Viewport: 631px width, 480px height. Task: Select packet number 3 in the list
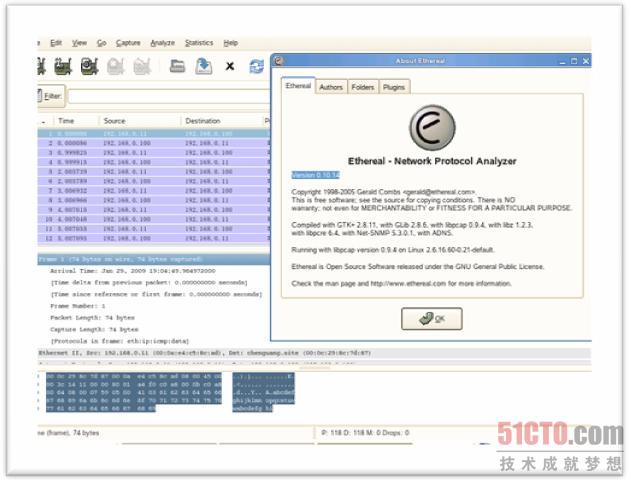(154, 153)
